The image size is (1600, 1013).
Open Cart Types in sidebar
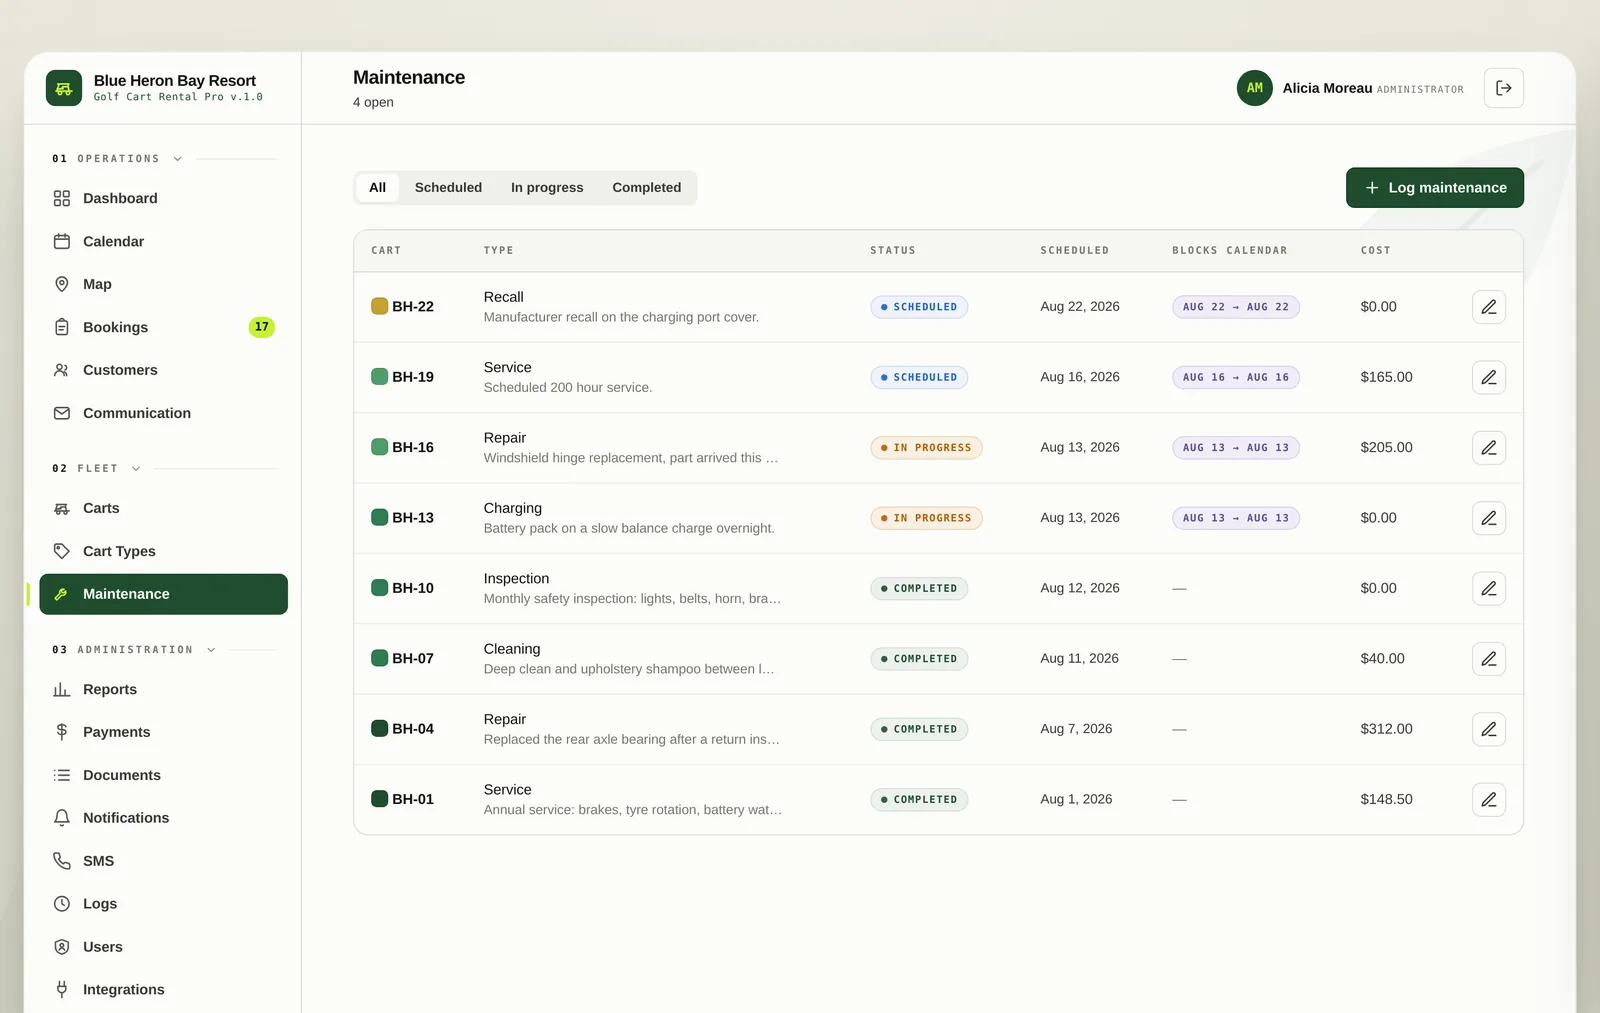pos(164,552)
